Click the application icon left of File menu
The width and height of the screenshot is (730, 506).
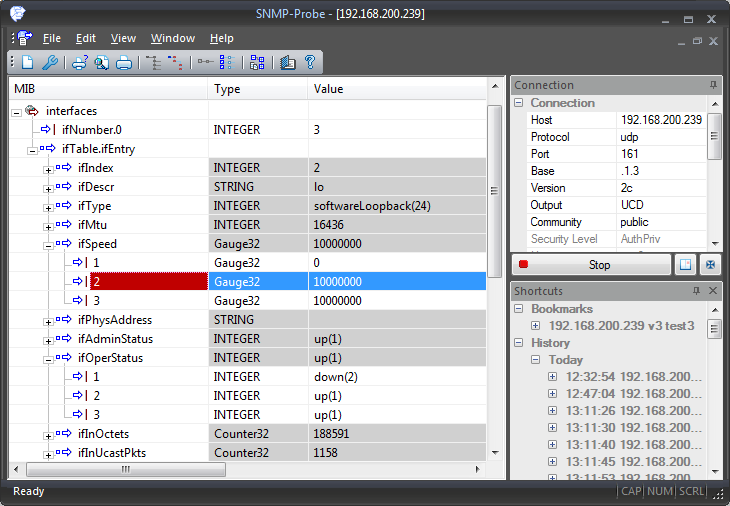click(25, 38)
